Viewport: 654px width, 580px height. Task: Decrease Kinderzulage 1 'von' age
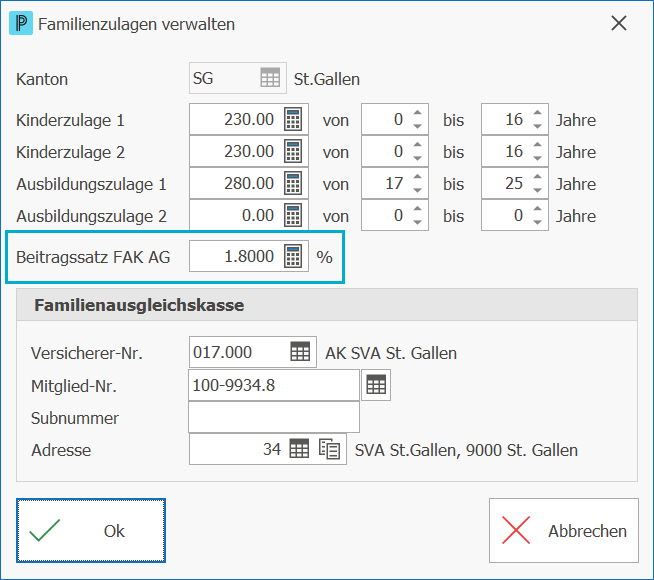418,126
